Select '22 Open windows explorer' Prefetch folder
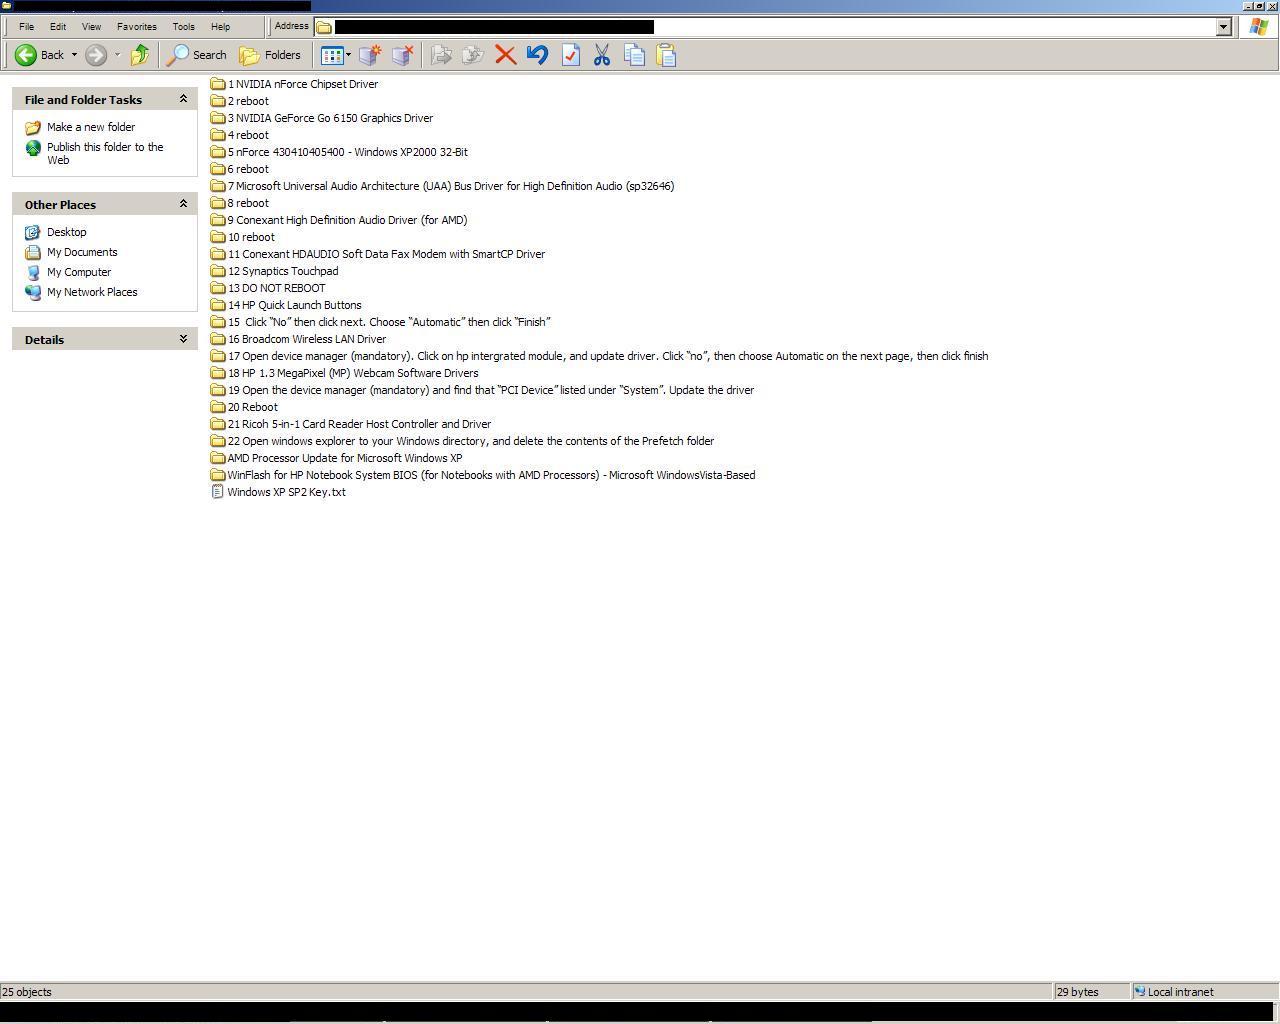The height and width of the screenshot is (1024, 1280). [462, 441]
